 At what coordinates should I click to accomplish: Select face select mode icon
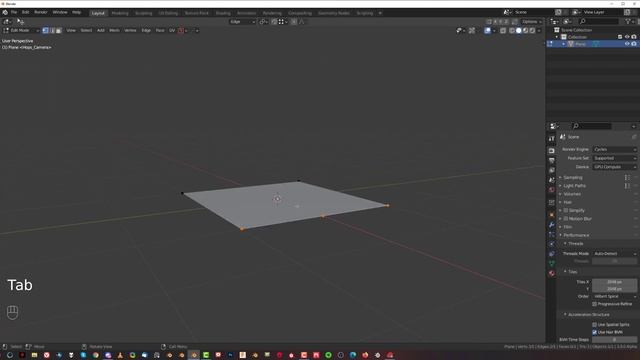pos(58,30)
